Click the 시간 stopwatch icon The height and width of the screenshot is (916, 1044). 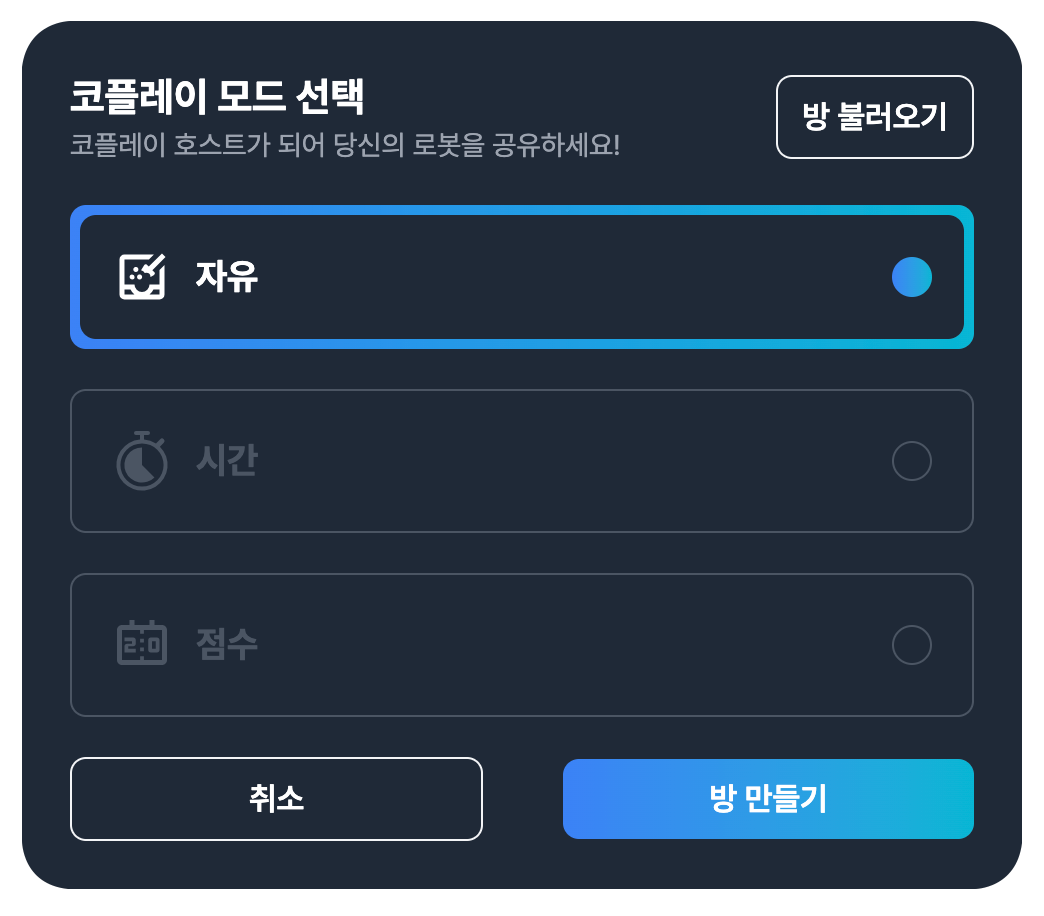pyautogui.click(x=142, y=460)
